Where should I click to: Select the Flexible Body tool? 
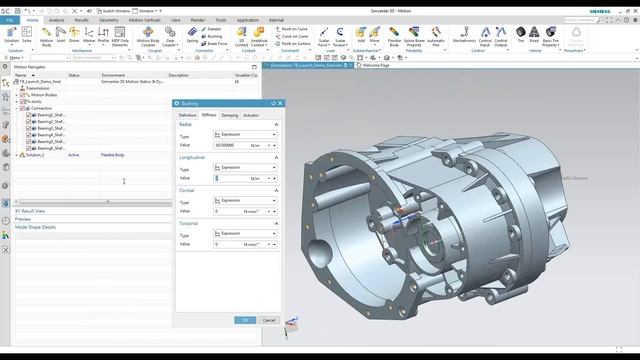pos(394,36)
